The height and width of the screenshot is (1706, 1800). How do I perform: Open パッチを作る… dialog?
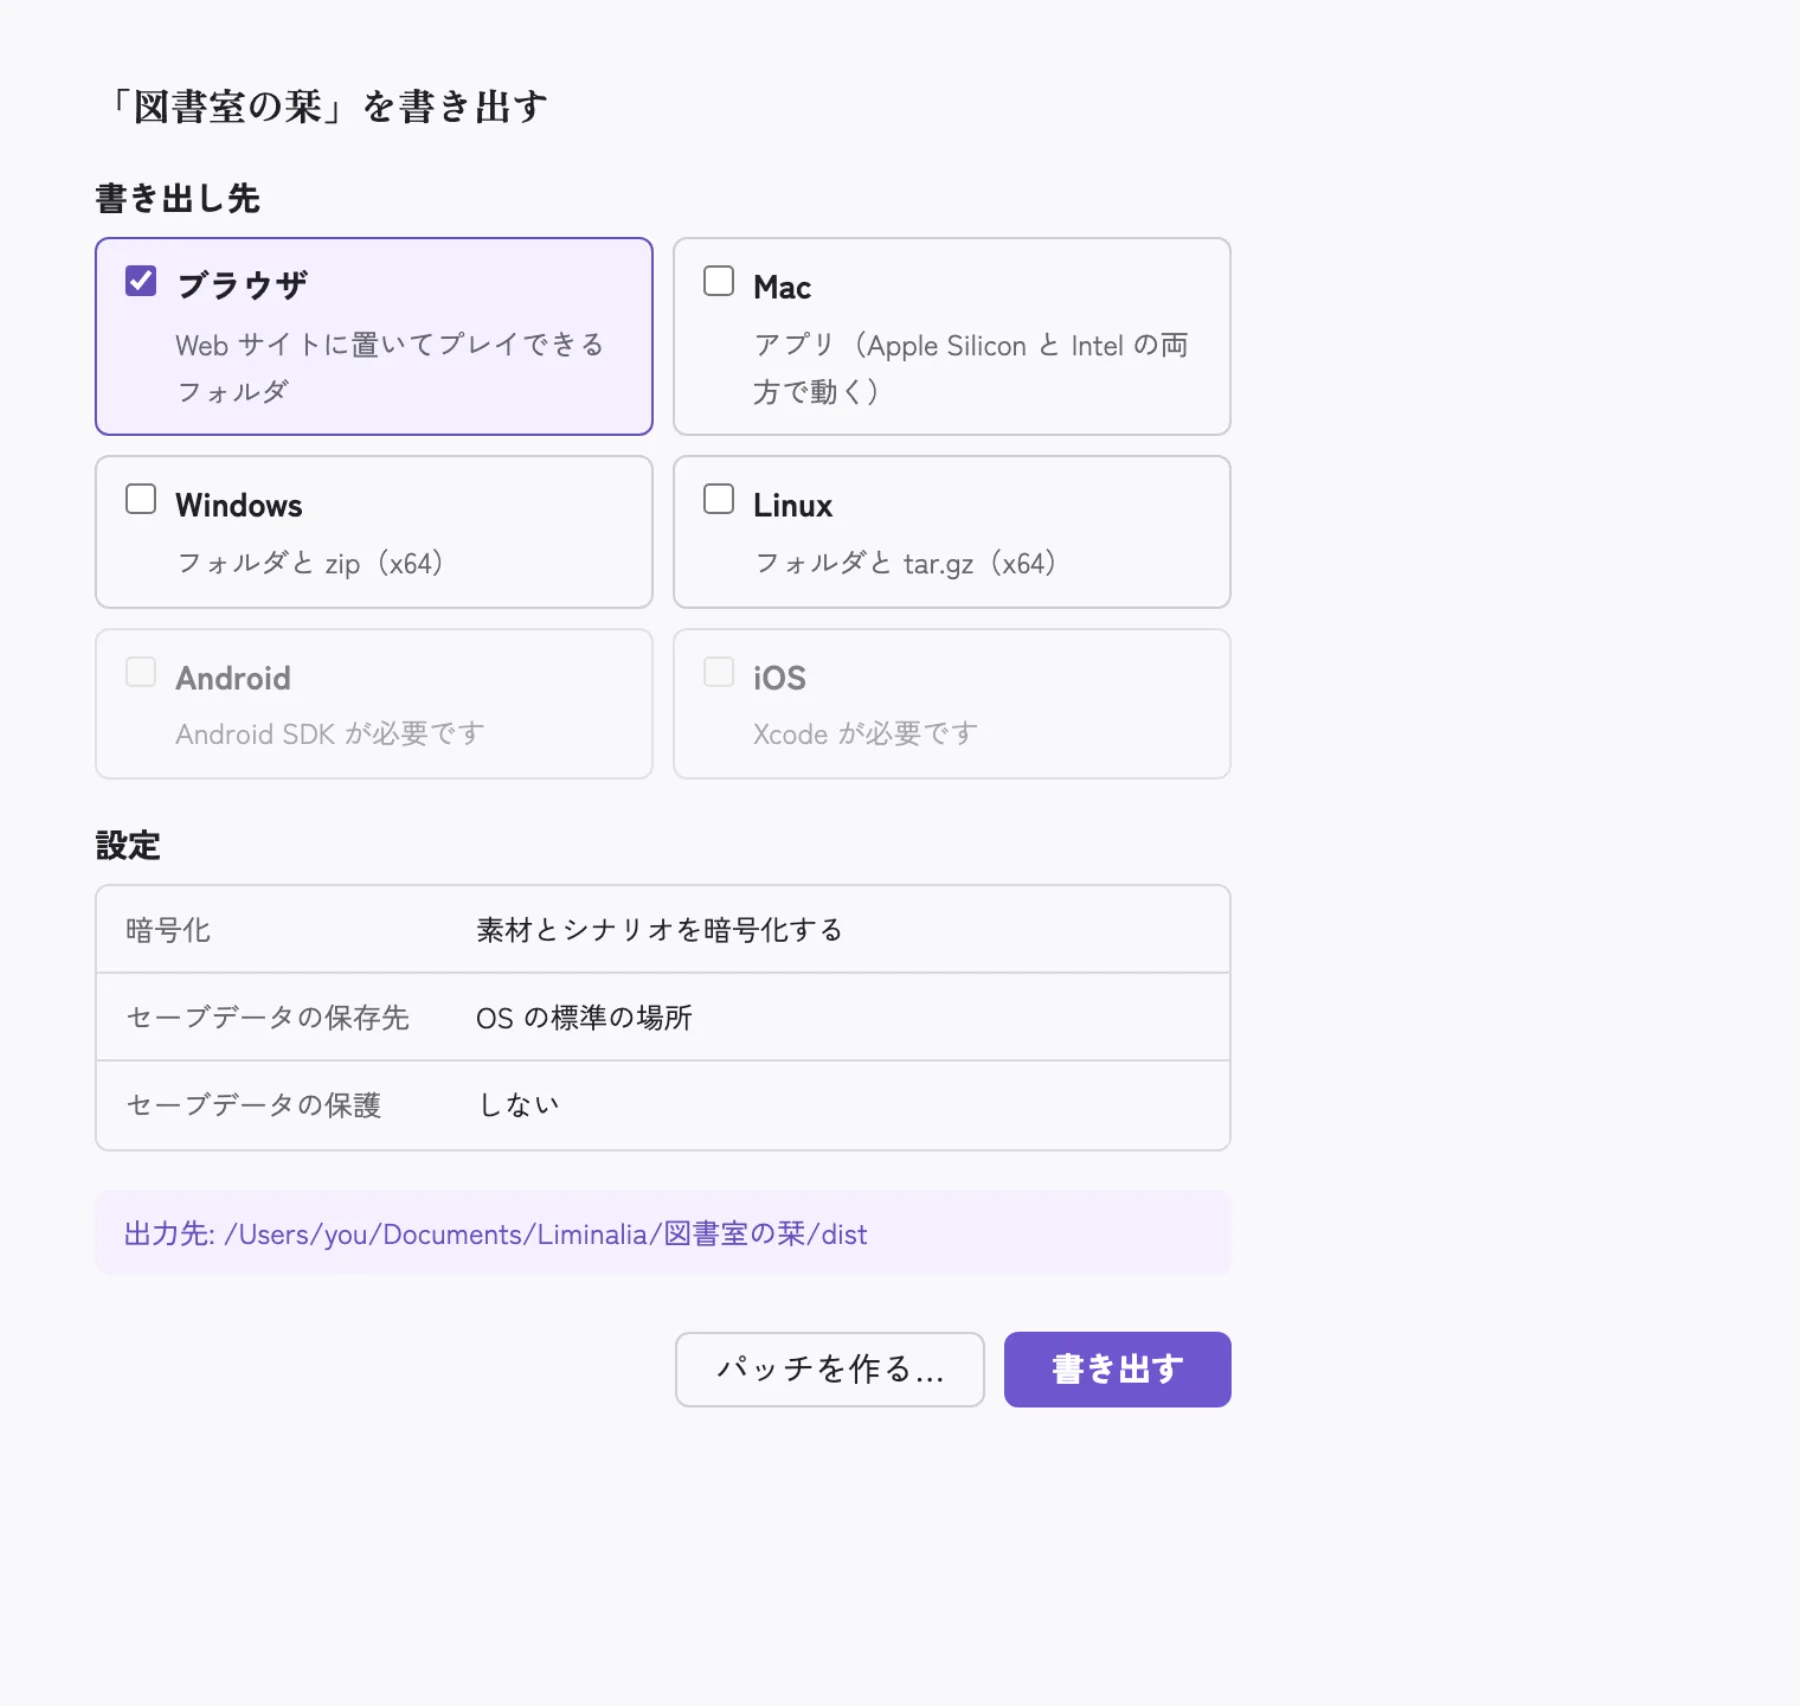[829, 1369]
